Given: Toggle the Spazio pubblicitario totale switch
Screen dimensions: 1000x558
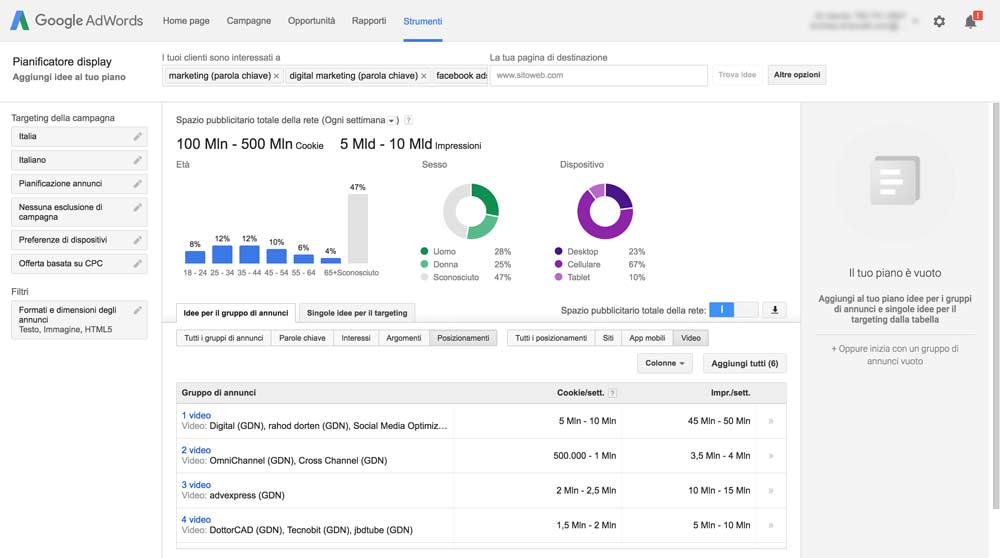Looking at the screenshot, I should point(733,310).
